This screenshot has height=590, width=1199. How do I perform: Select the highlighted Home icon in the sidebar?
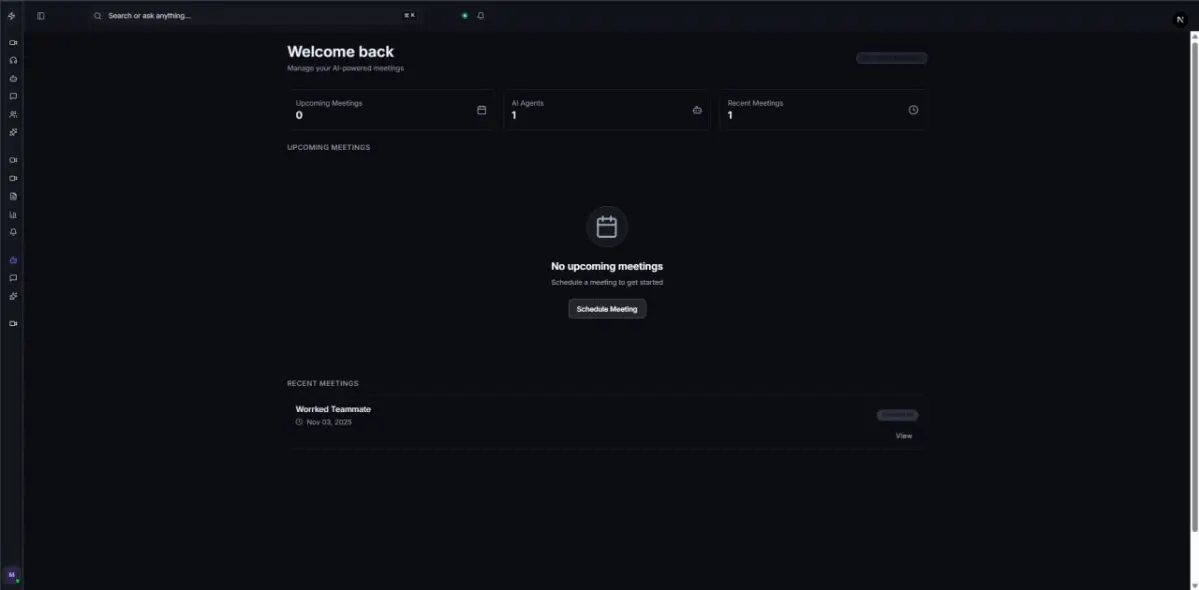(x=12, y=259)
